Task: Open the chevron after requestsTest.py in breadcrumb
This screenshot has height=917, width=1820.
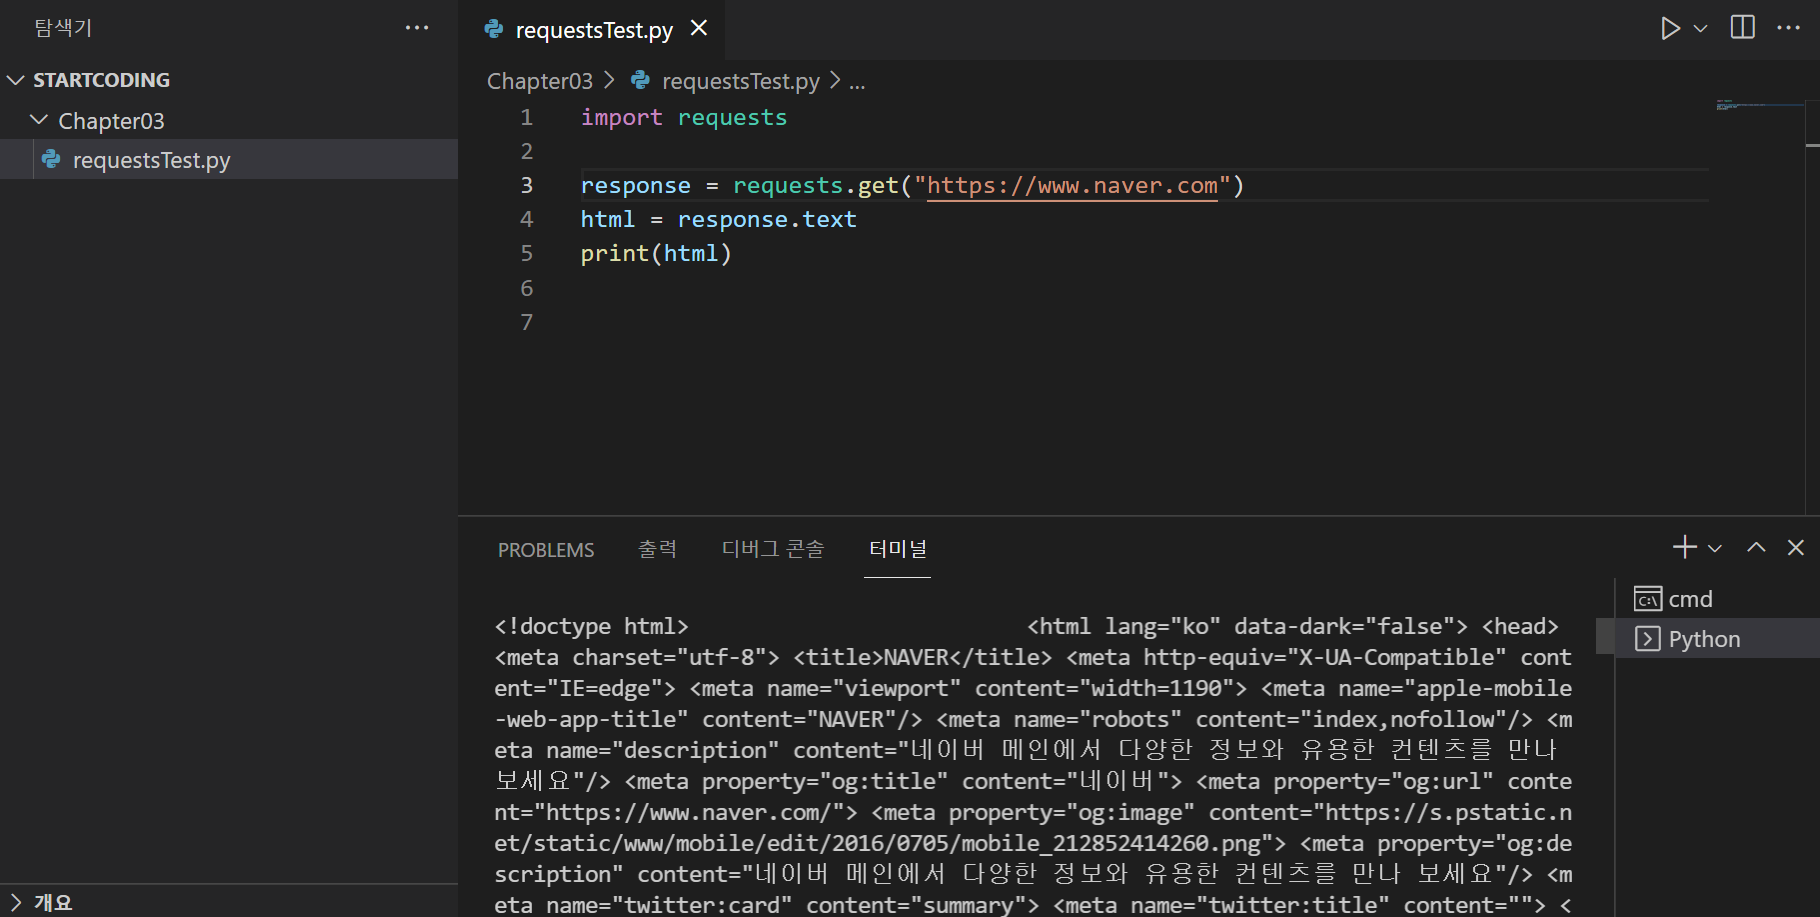Action: pyautogui.click(x=835, y=80)
